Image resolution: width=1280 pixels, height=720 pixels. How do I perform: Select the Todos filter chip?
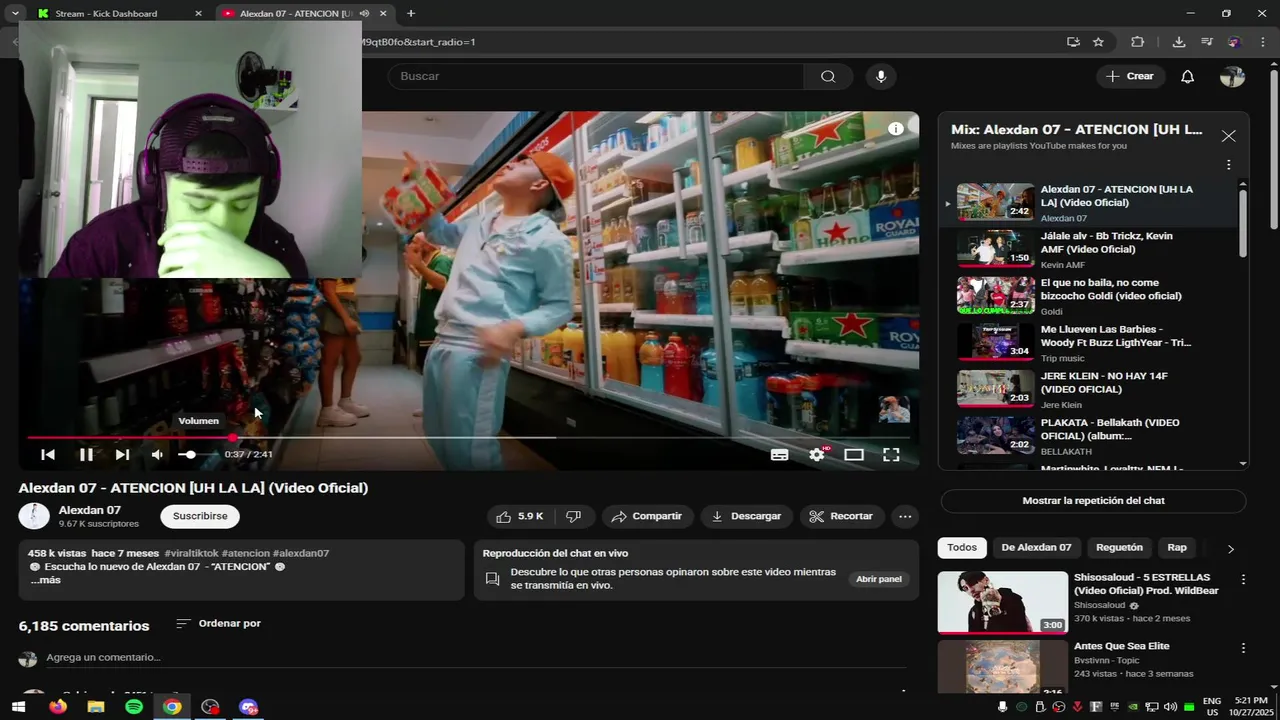[x=962, y=547]
